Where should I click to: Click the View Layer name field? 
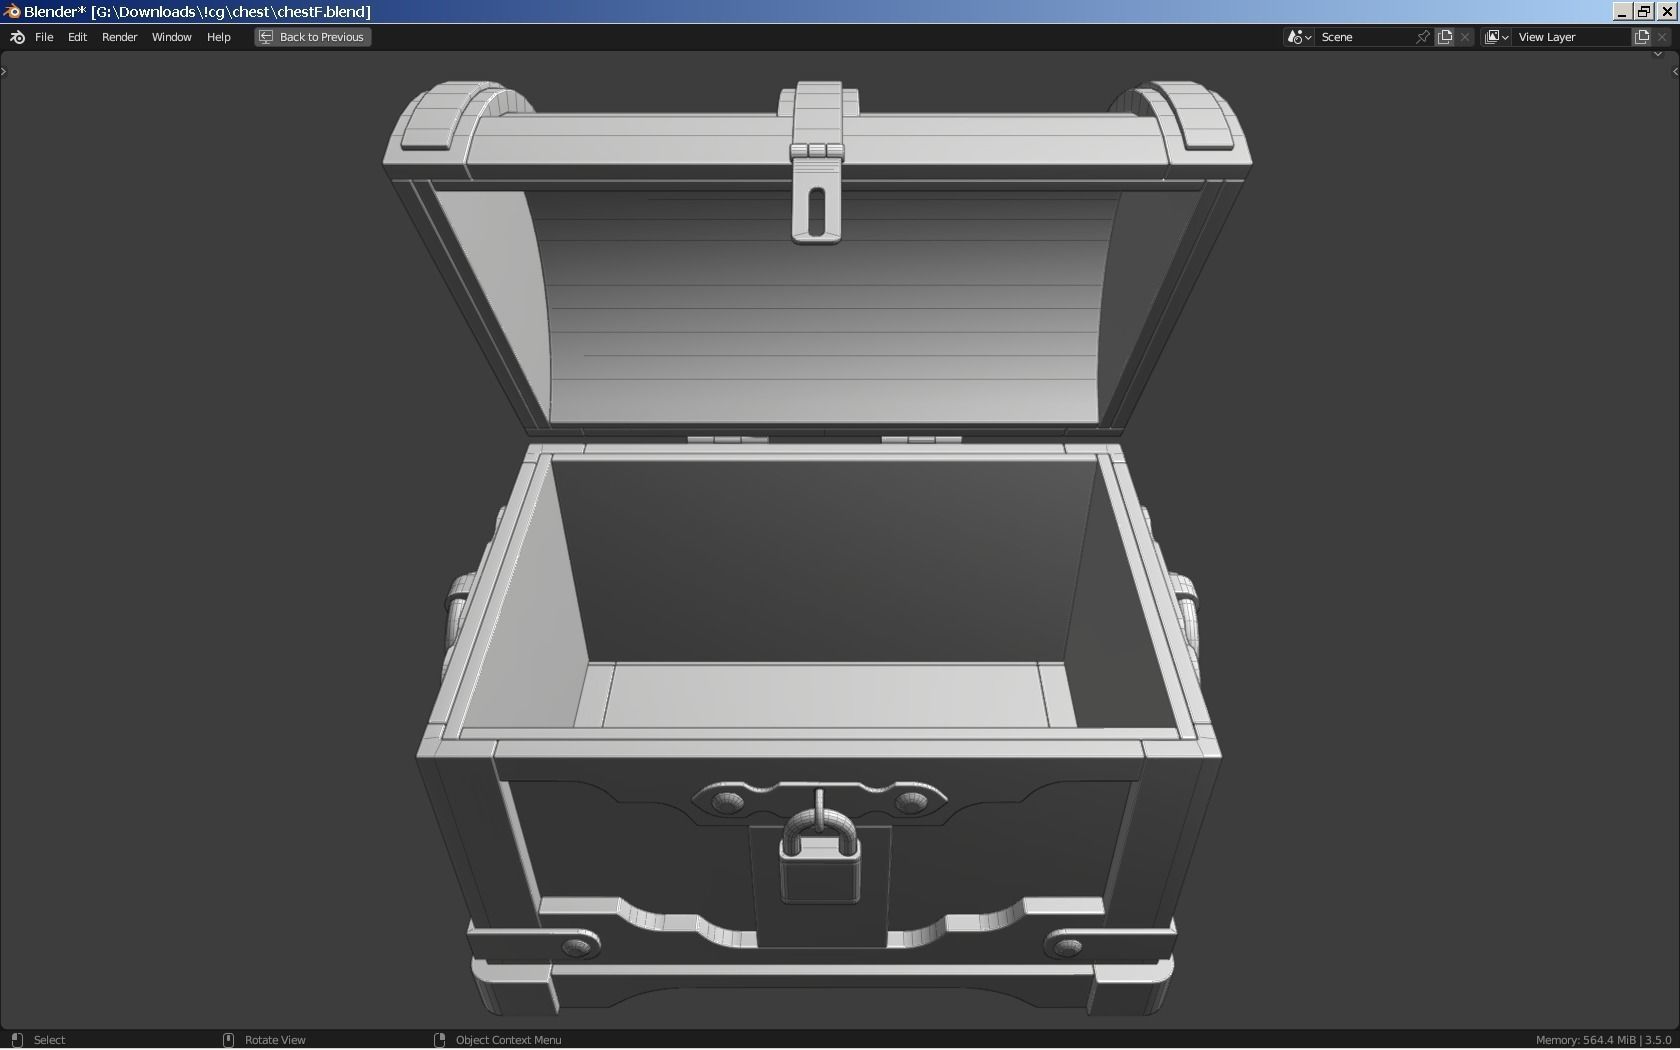[x=1570, y=37]
